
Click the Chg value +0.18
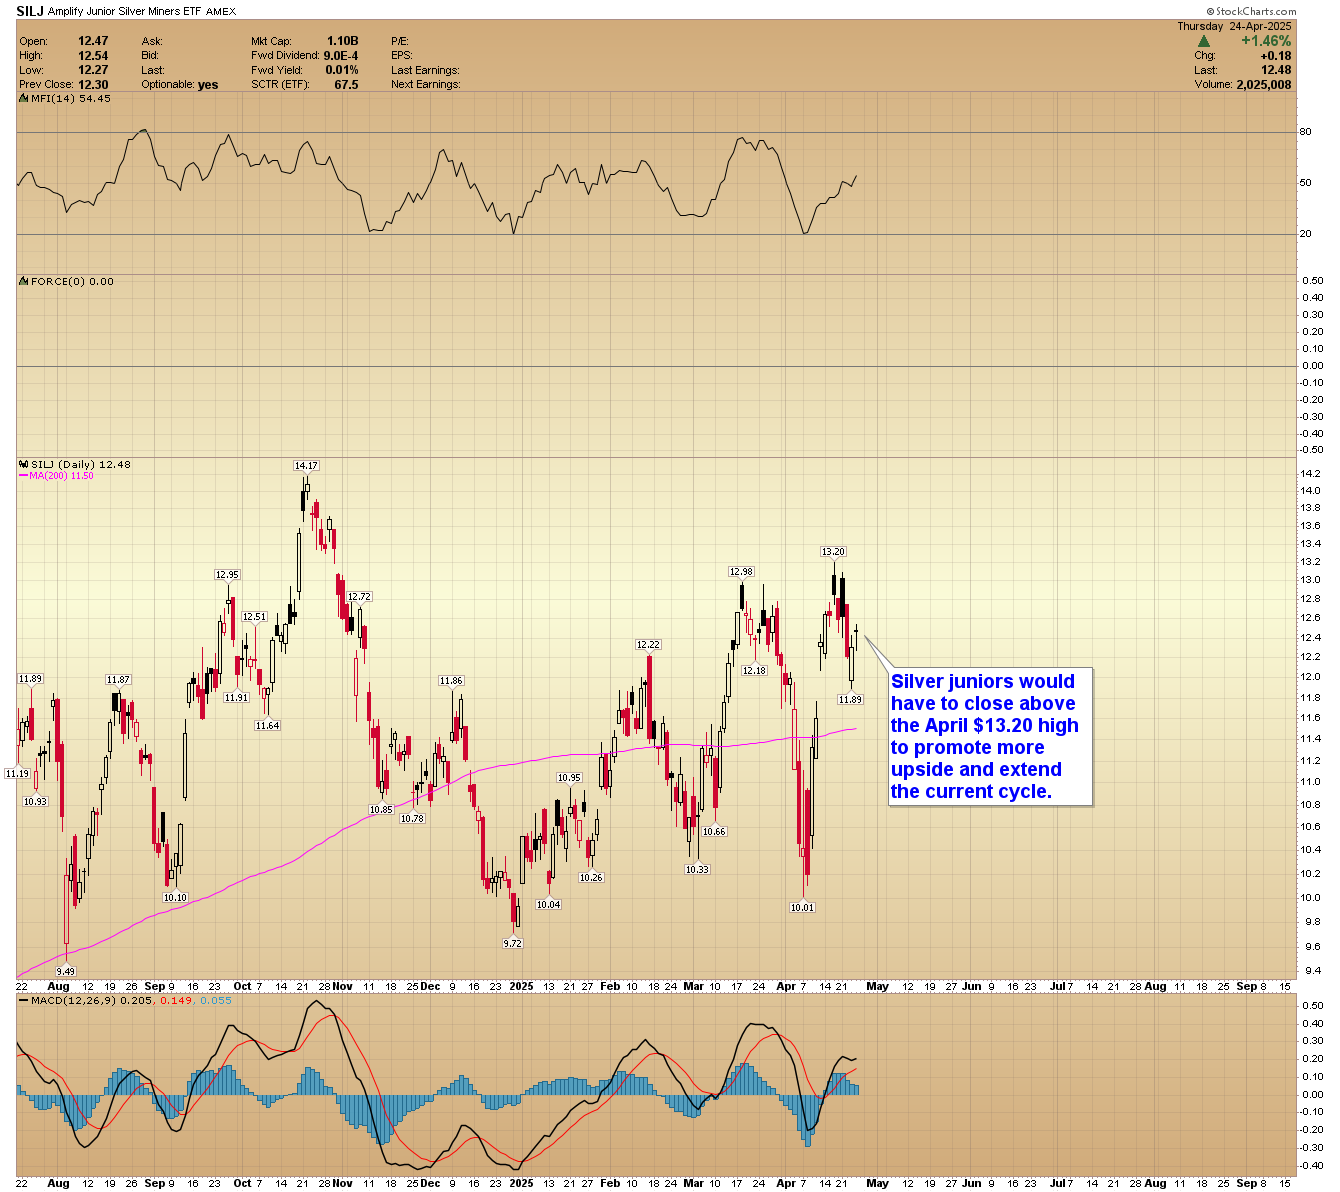(1276, 56)
